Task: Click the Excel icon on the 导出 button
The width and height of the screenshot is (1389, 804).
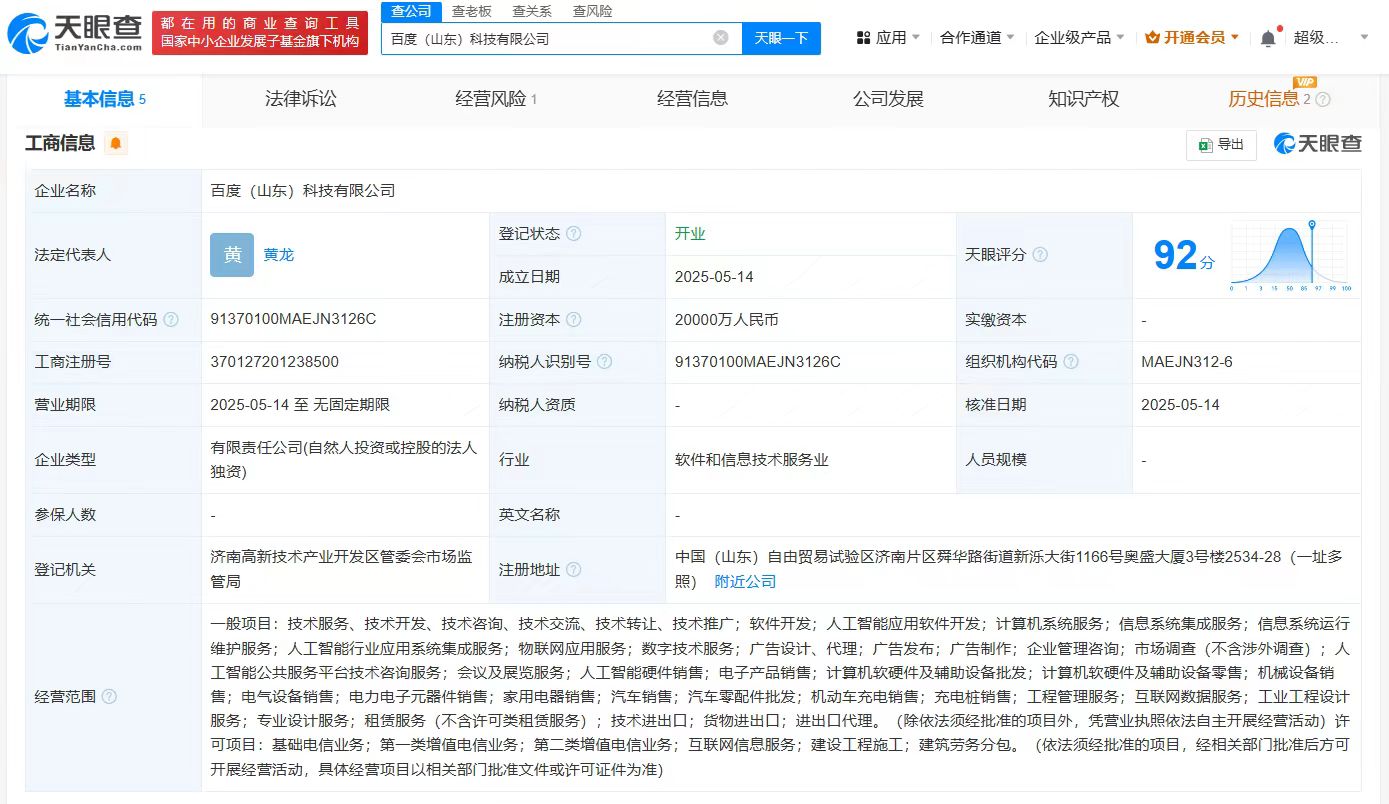Action: [1206, 145]
